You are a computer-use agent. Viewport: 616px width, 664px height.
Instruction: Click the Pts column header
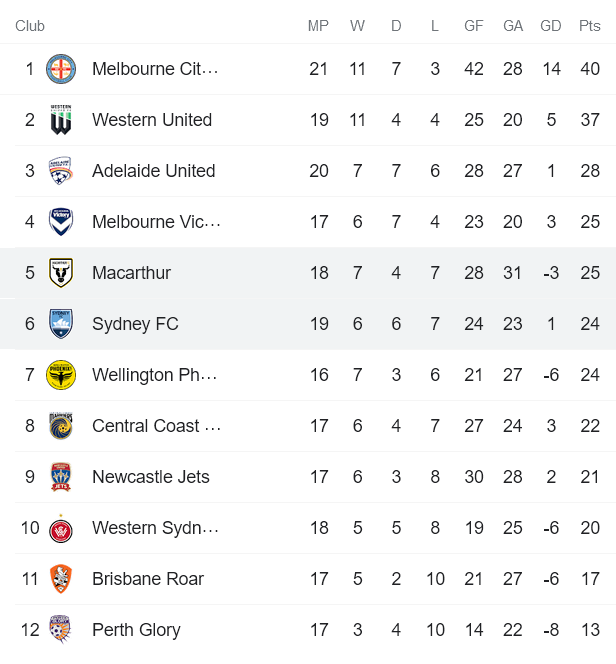[590, 26]
